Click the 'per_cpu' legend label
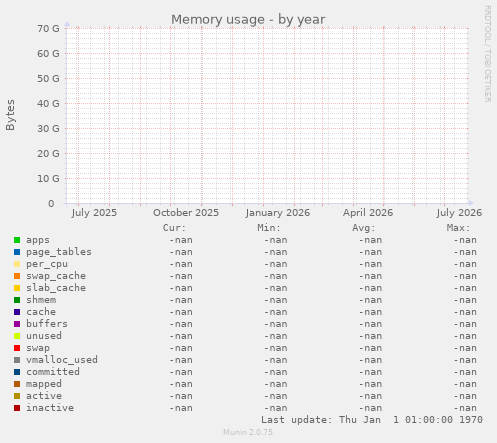497x443 pixels. 47,264
